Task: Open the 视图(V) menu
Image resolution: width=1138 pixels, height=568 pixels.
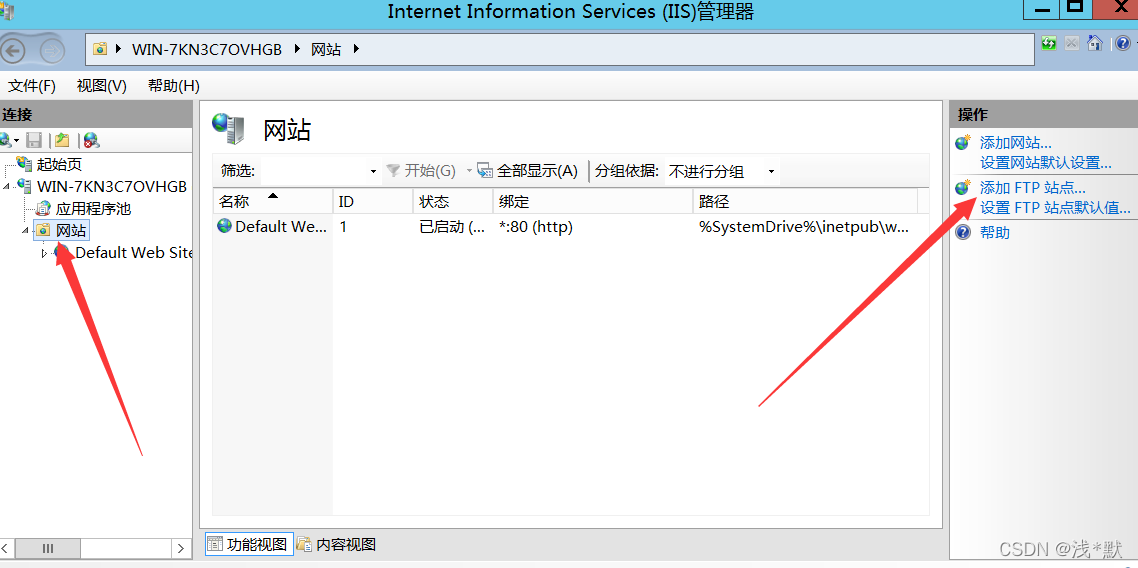Action: click(102, 86)
